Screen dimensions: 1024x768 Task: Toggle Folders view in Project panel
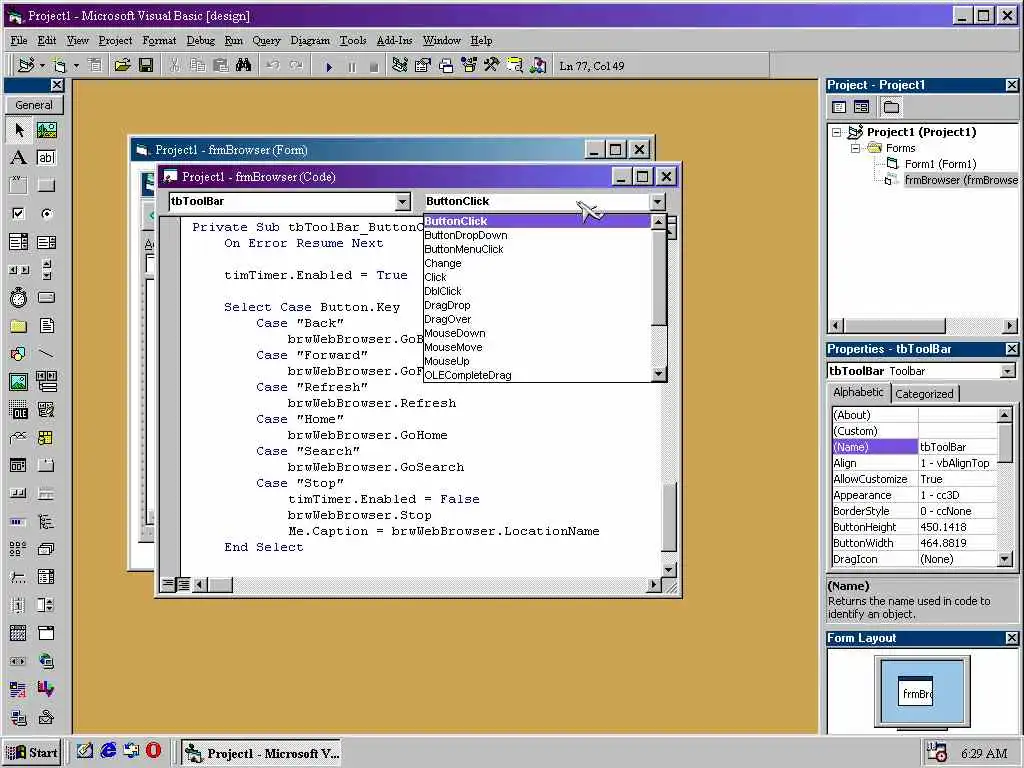pyautogui.click(x=891, y=107)
